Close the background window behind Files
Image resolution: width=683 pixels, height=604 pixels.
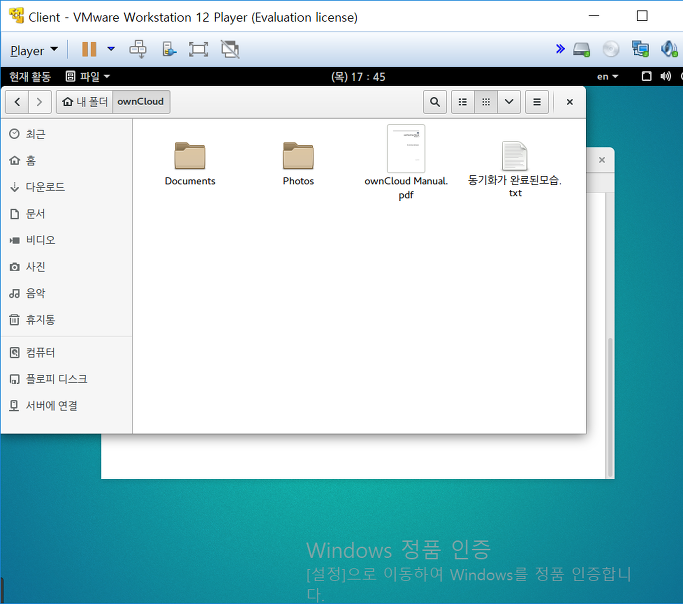point(602,160)
